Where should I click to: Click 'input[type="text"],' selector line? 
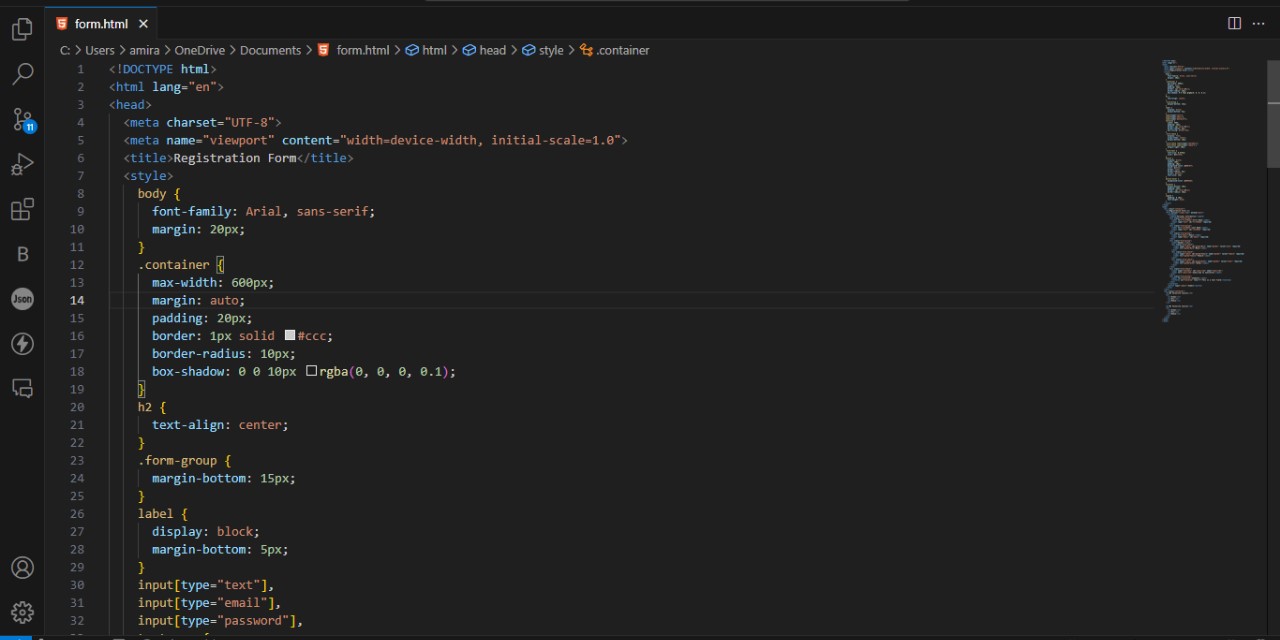tap(206, 585)
